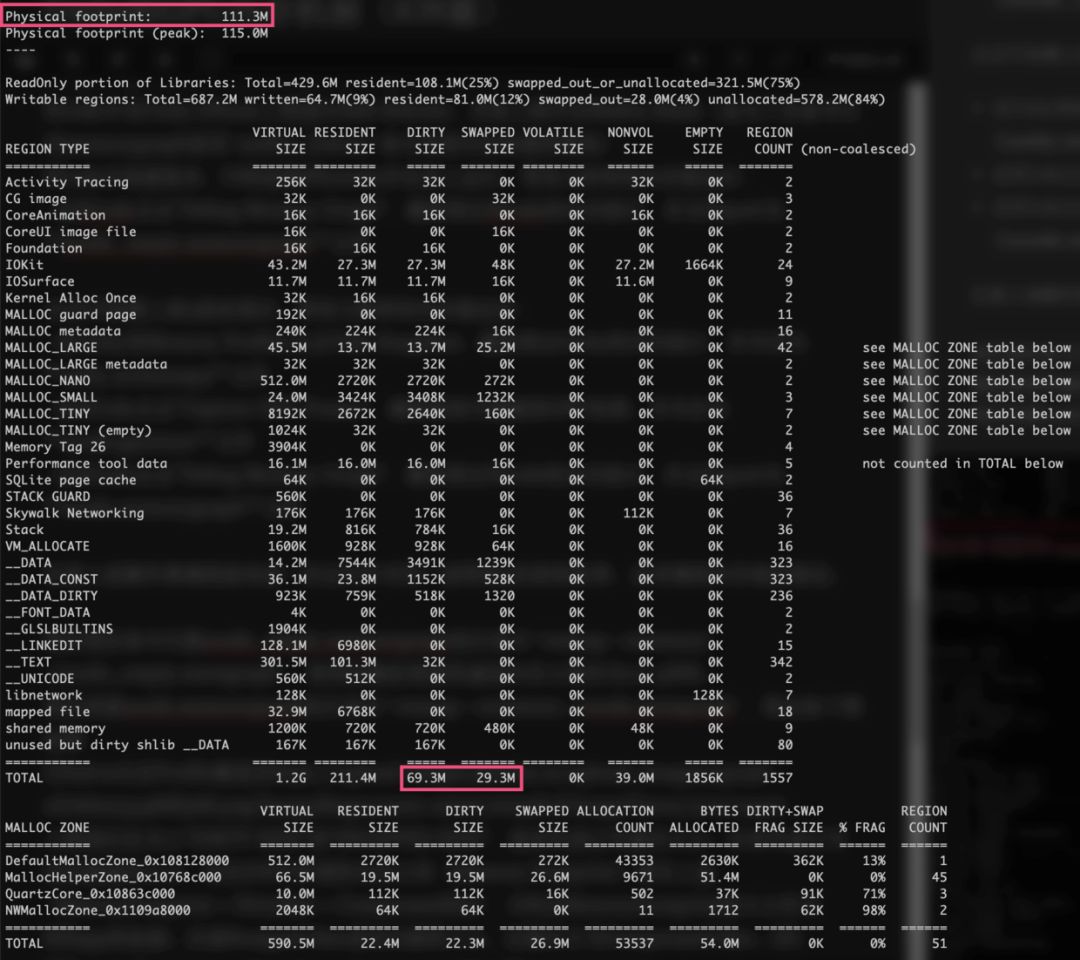Click the "Writable regions" summary line

coord(445,99)
